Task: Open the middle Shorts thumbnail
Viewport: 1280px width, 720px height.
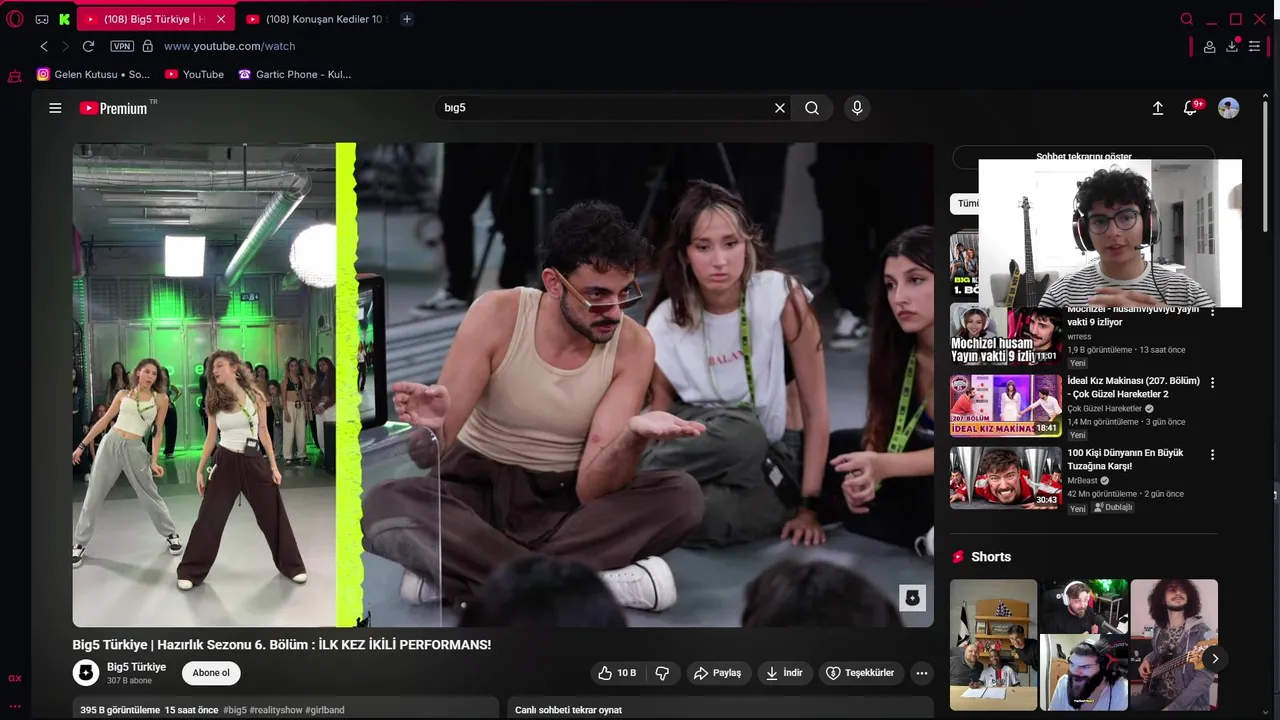Action: [1084, 645]
